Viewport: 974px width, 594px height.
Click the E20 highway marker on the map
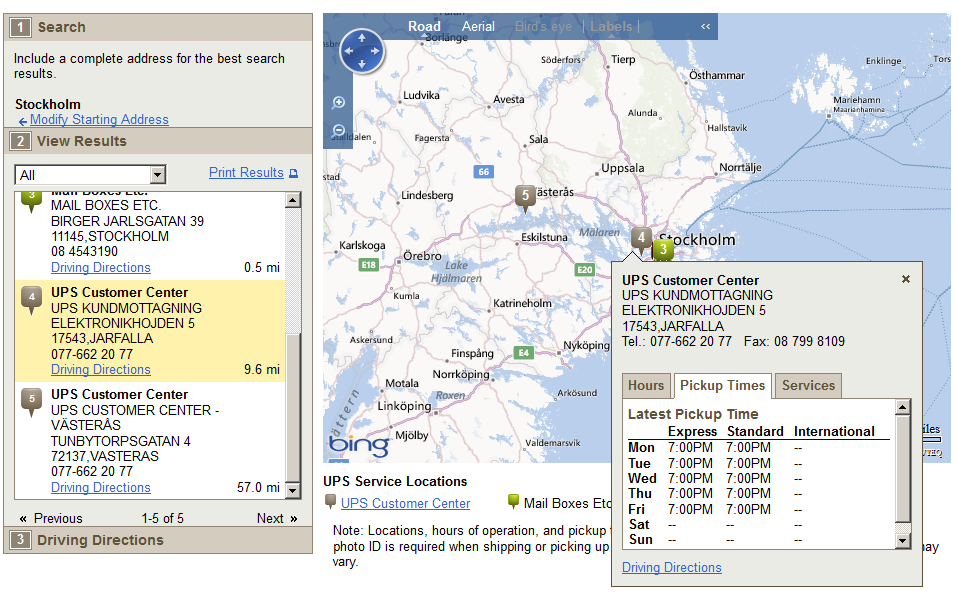coord(585,270)
